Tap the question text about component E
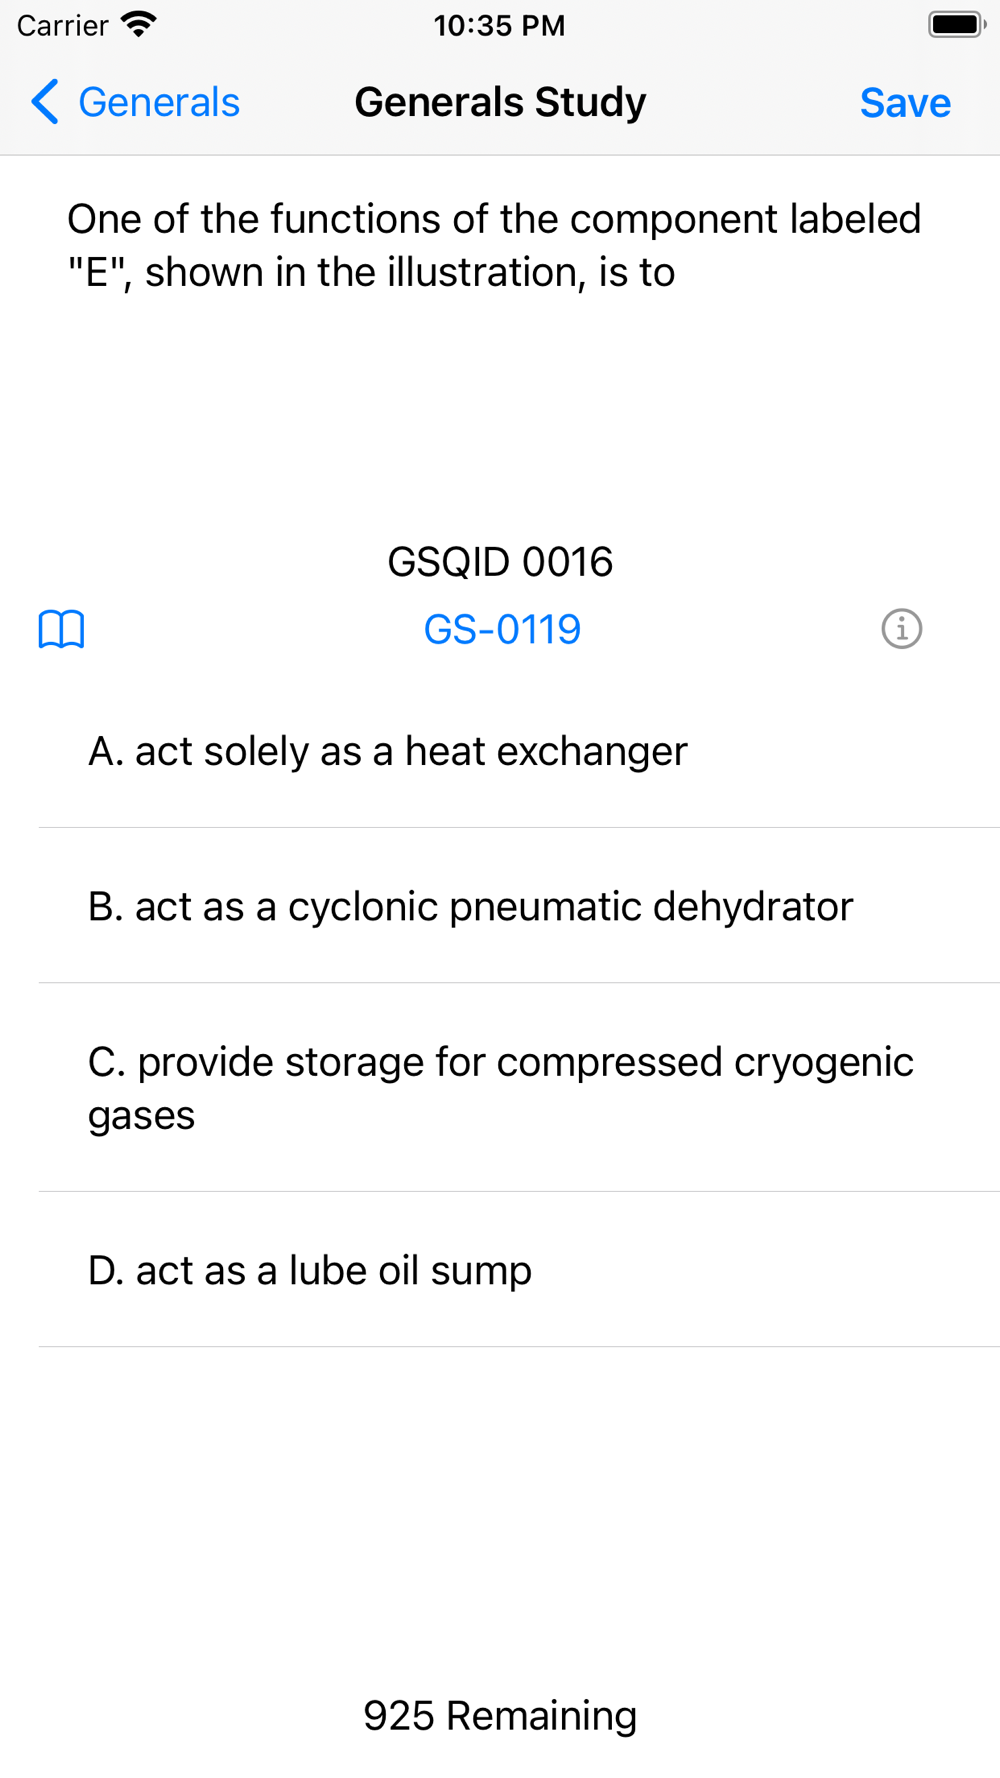The width and height of the screenshot is (1000, 1778). pos(494,245)
